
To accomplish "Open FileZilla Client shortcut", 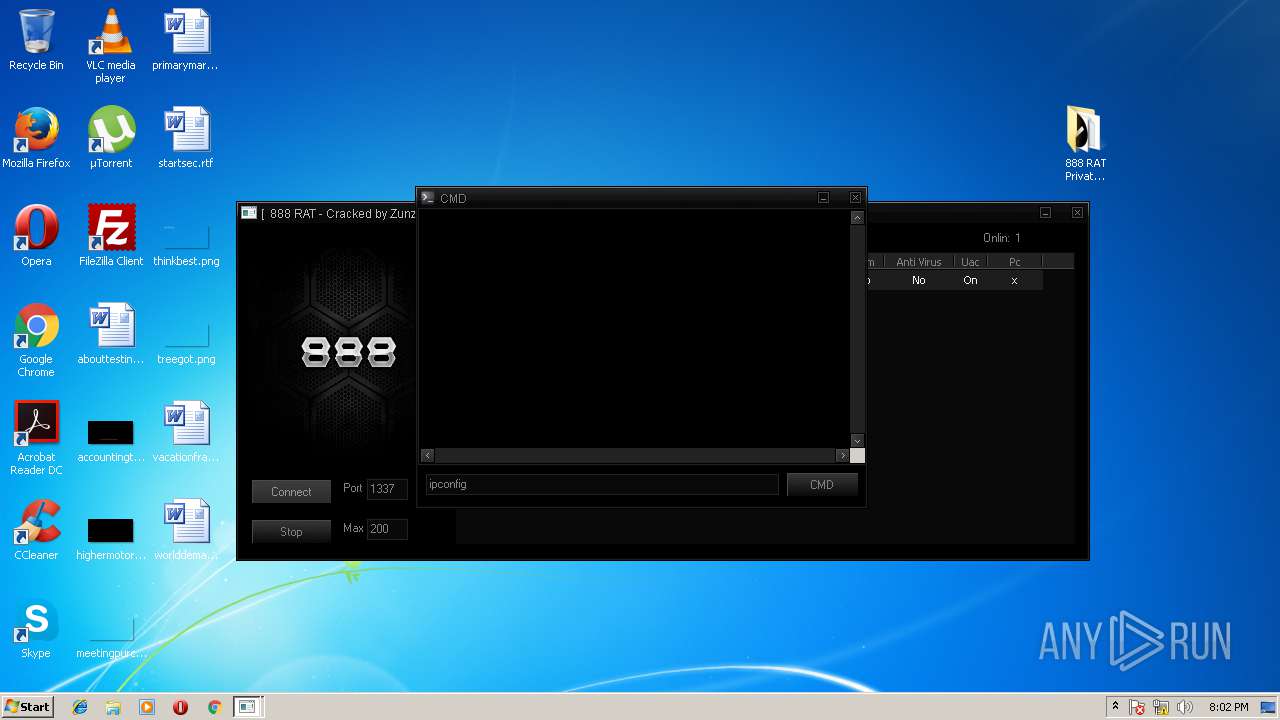I will 111,236.
